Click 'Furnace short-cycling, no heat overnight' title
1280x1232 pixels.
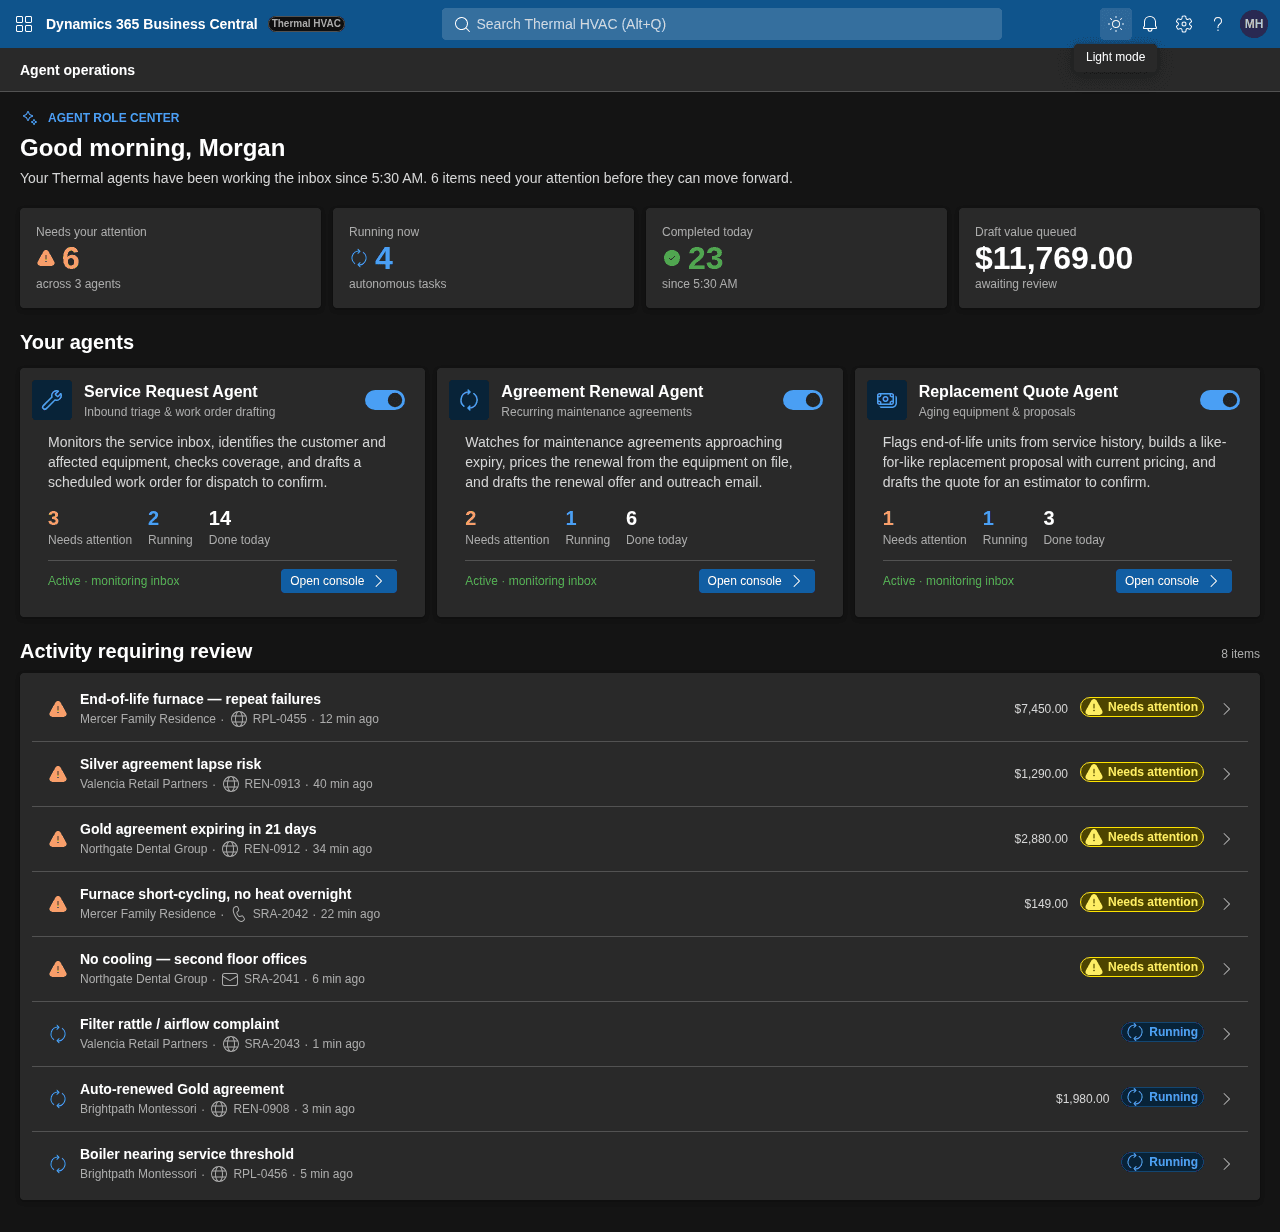point(216,894)
